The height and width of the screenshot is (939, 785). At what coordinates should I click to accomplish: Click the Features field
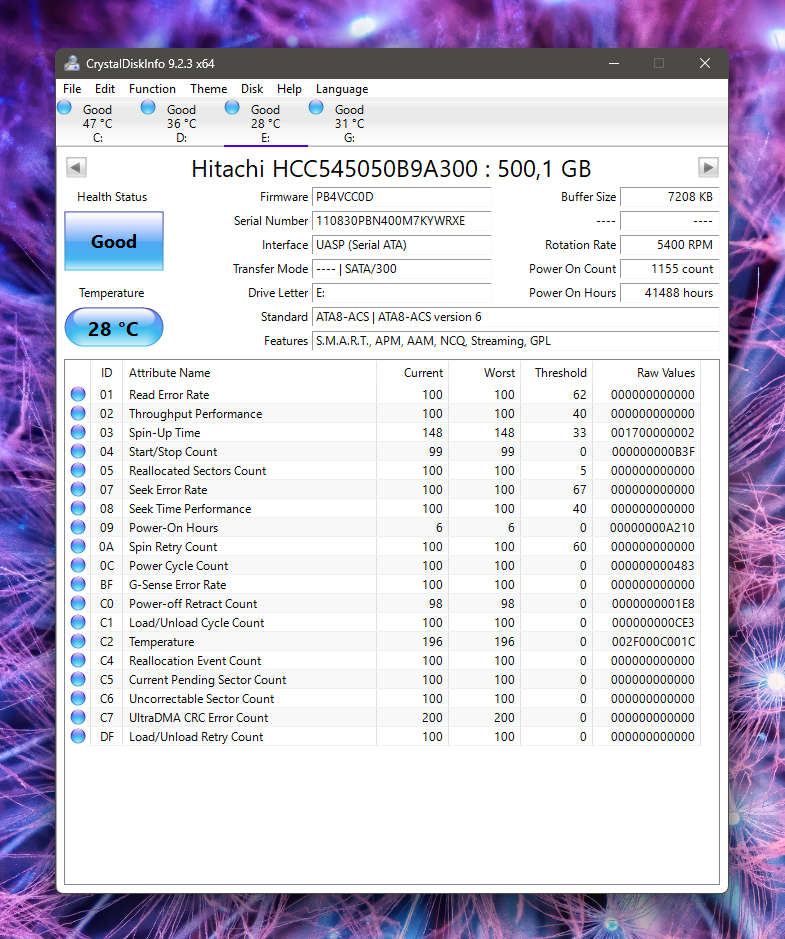(516, 341)
